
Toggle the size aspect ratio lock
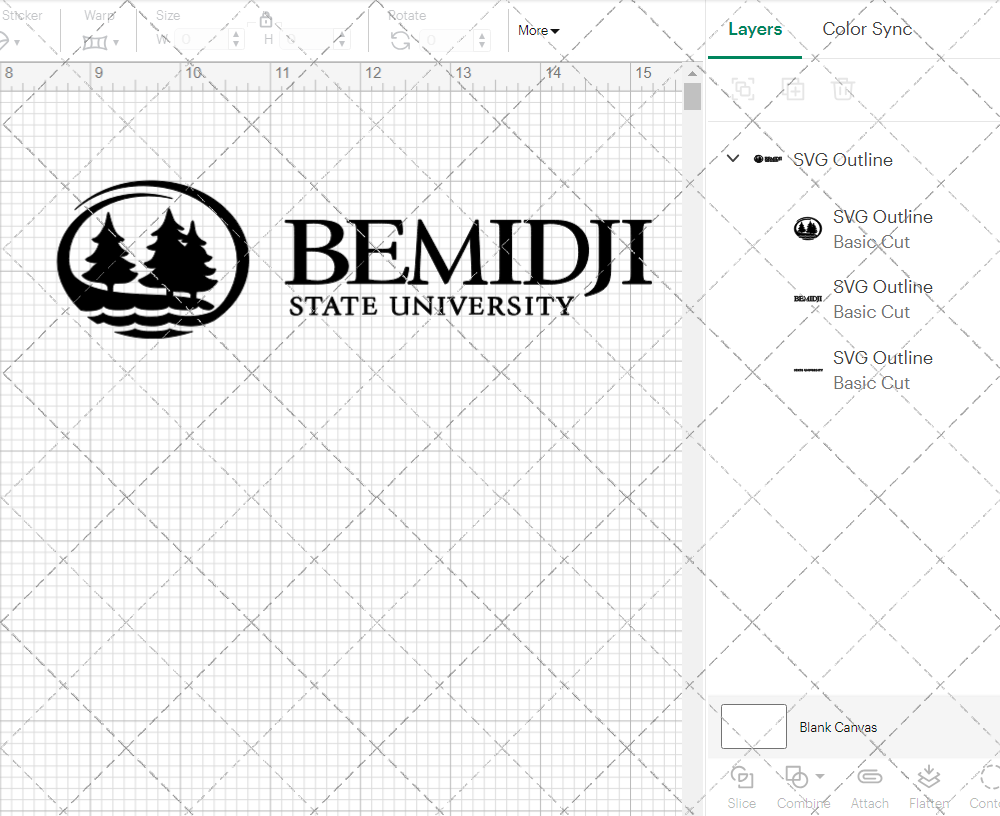click(x=266, y=19)
